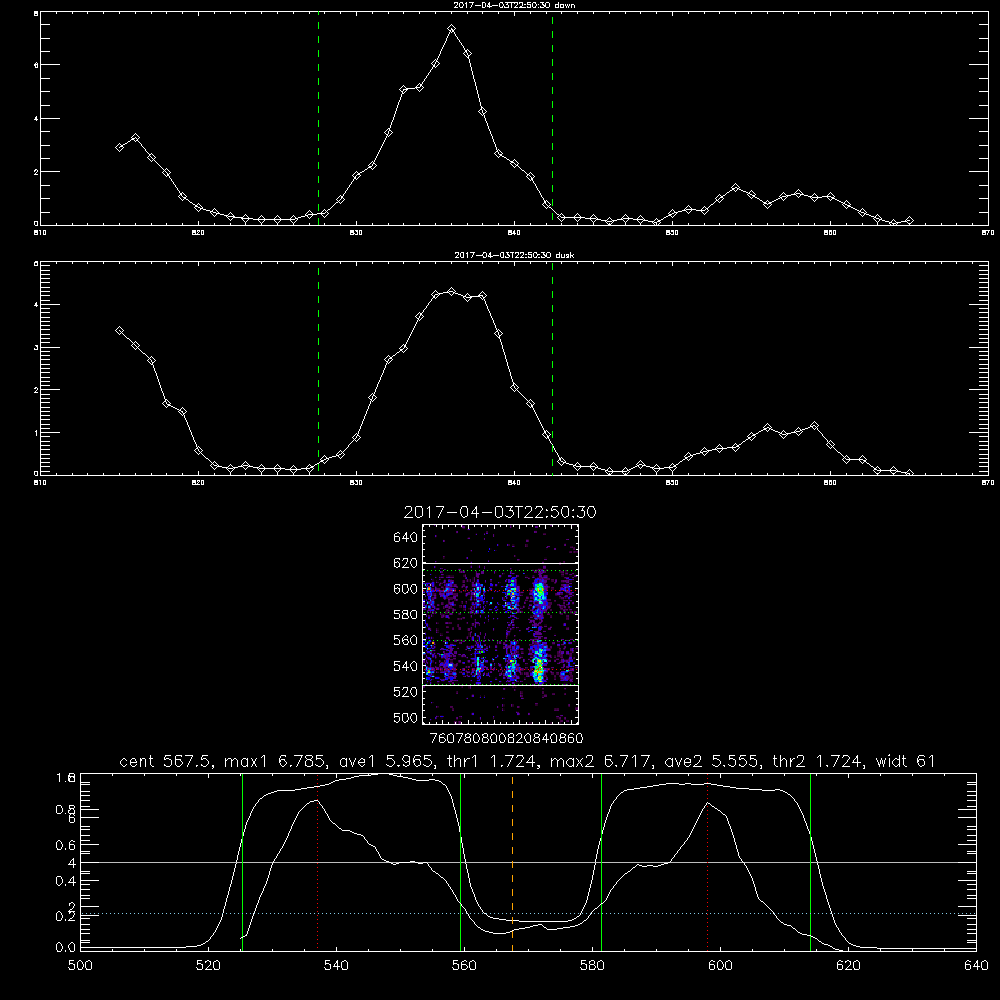Click the red dotted line near 537
Screen dimensions: 1000x1000
(x=318, y=862)
